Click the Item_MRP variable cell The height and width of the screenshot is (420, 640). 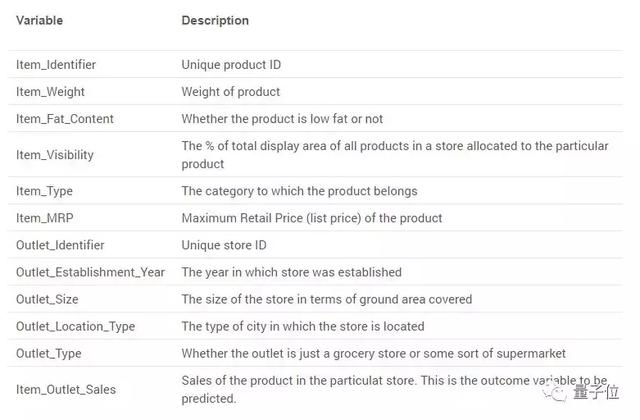[44, 218]
